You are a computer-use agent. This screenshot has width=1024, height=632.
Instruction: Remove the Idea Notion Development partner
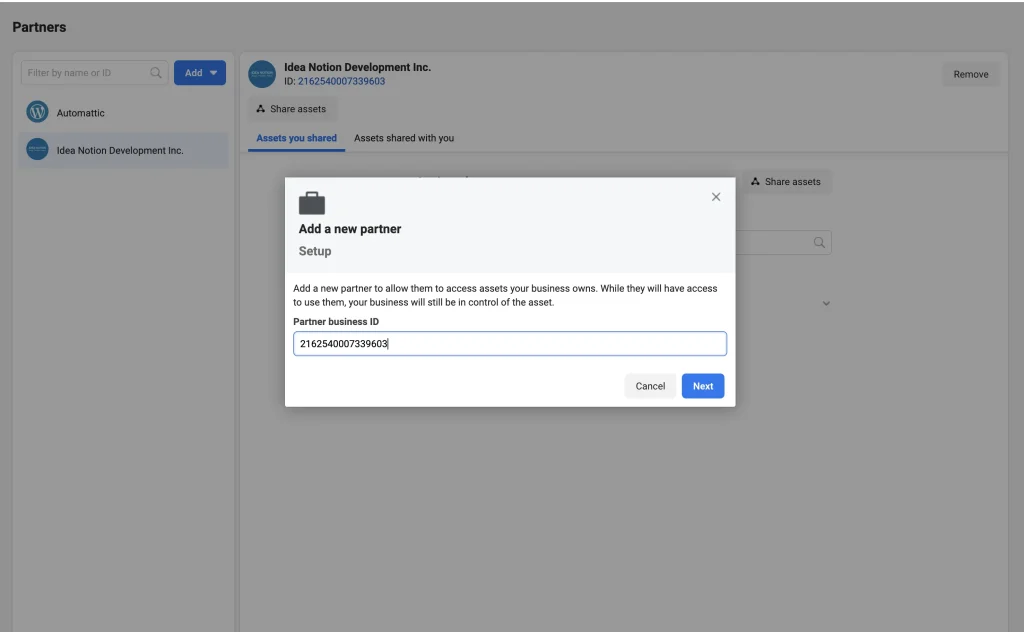click(x=970, y=74)
